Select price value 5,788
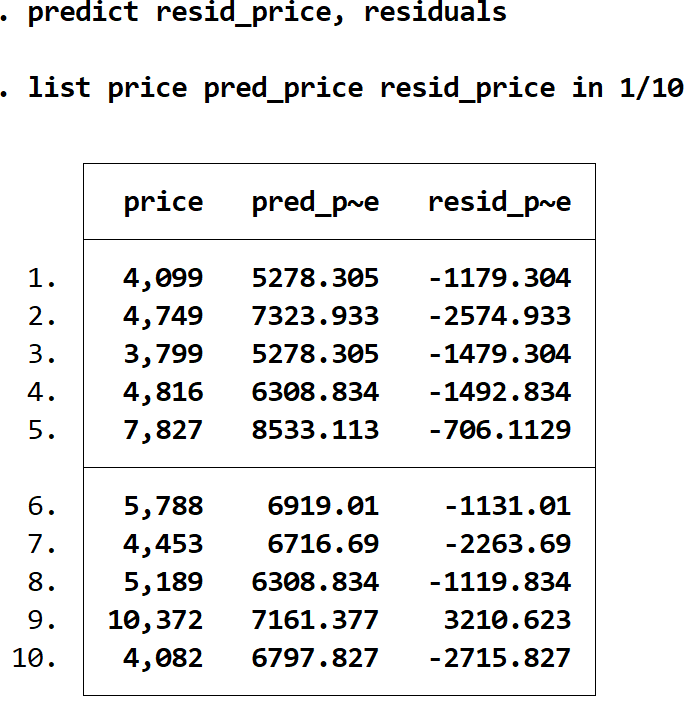This screenshot has height=707, width=690. point(163,506)
